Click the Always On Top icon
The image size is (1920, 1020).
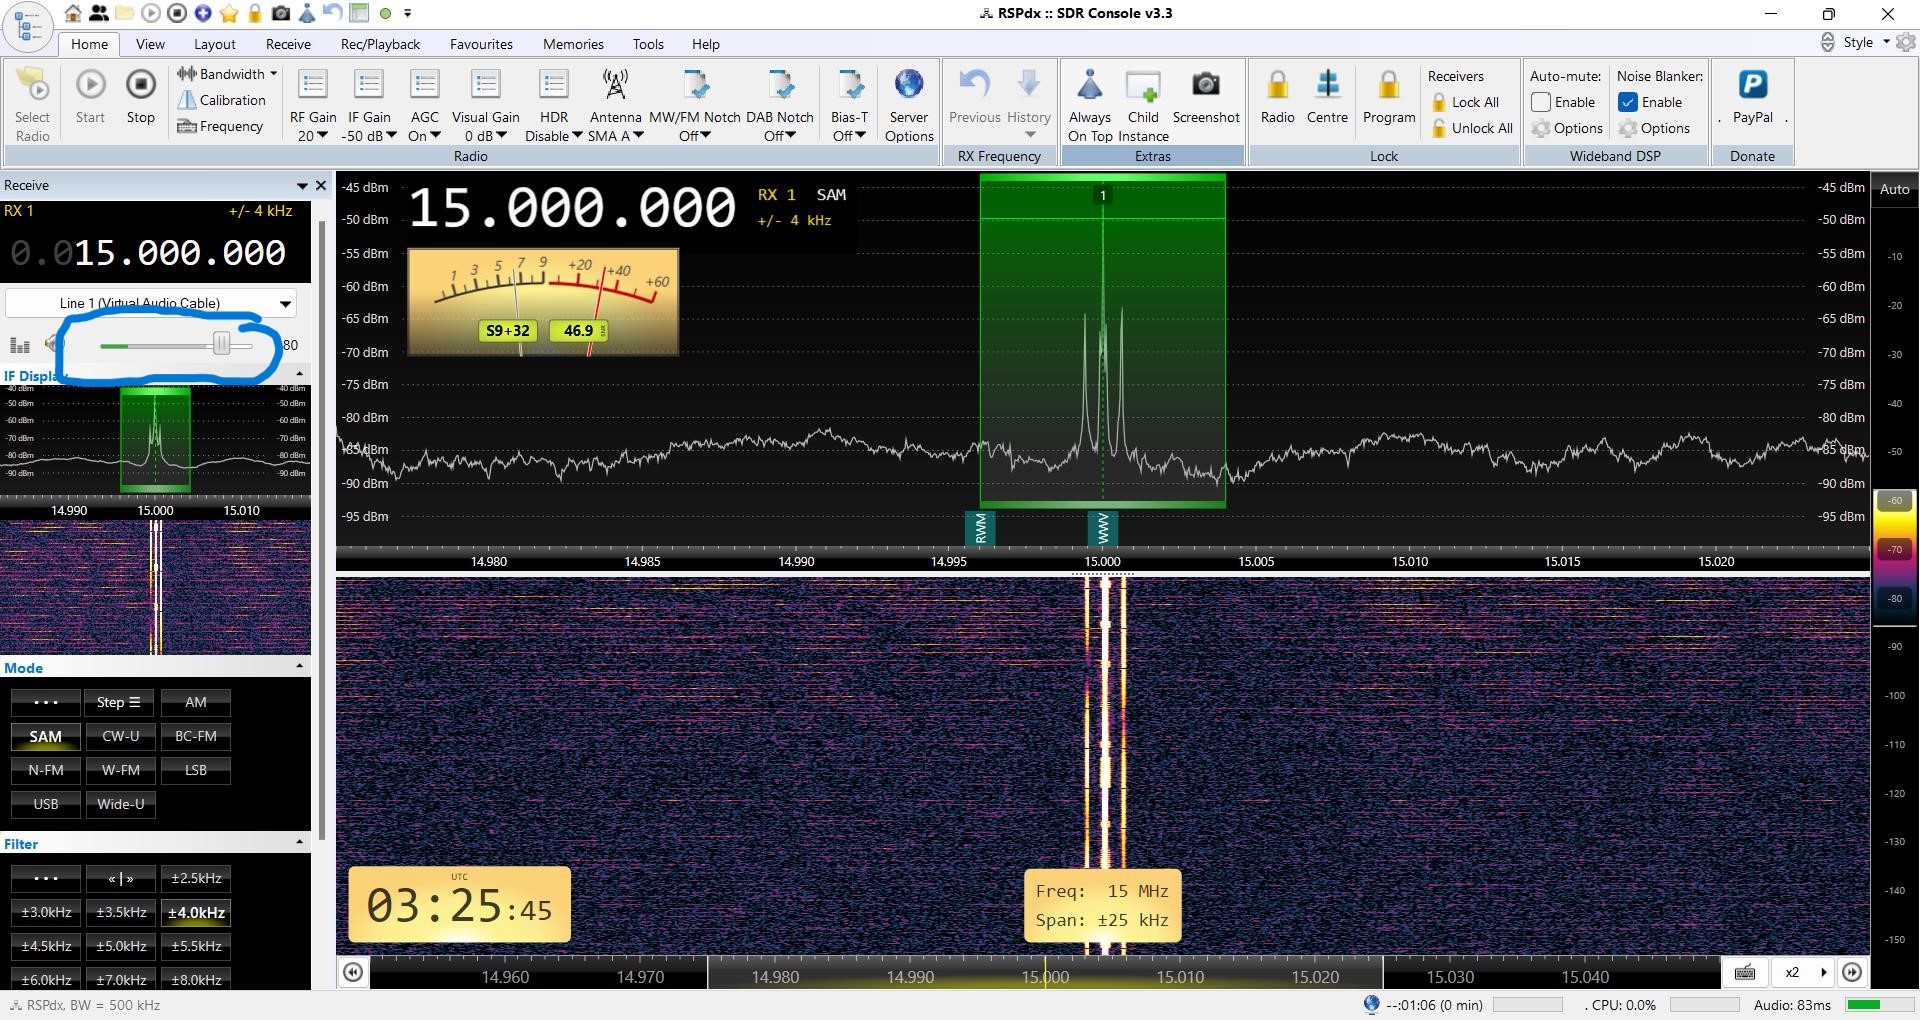tap(1089, 87)
